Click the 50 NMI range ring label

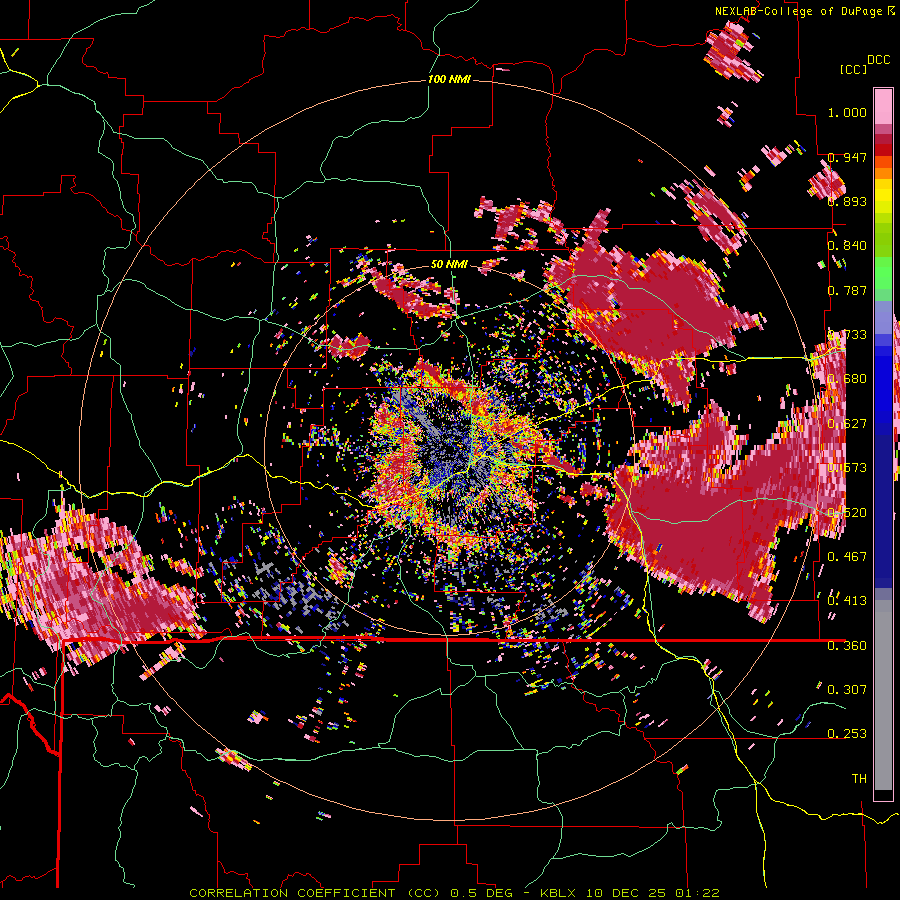click(449, 264)
